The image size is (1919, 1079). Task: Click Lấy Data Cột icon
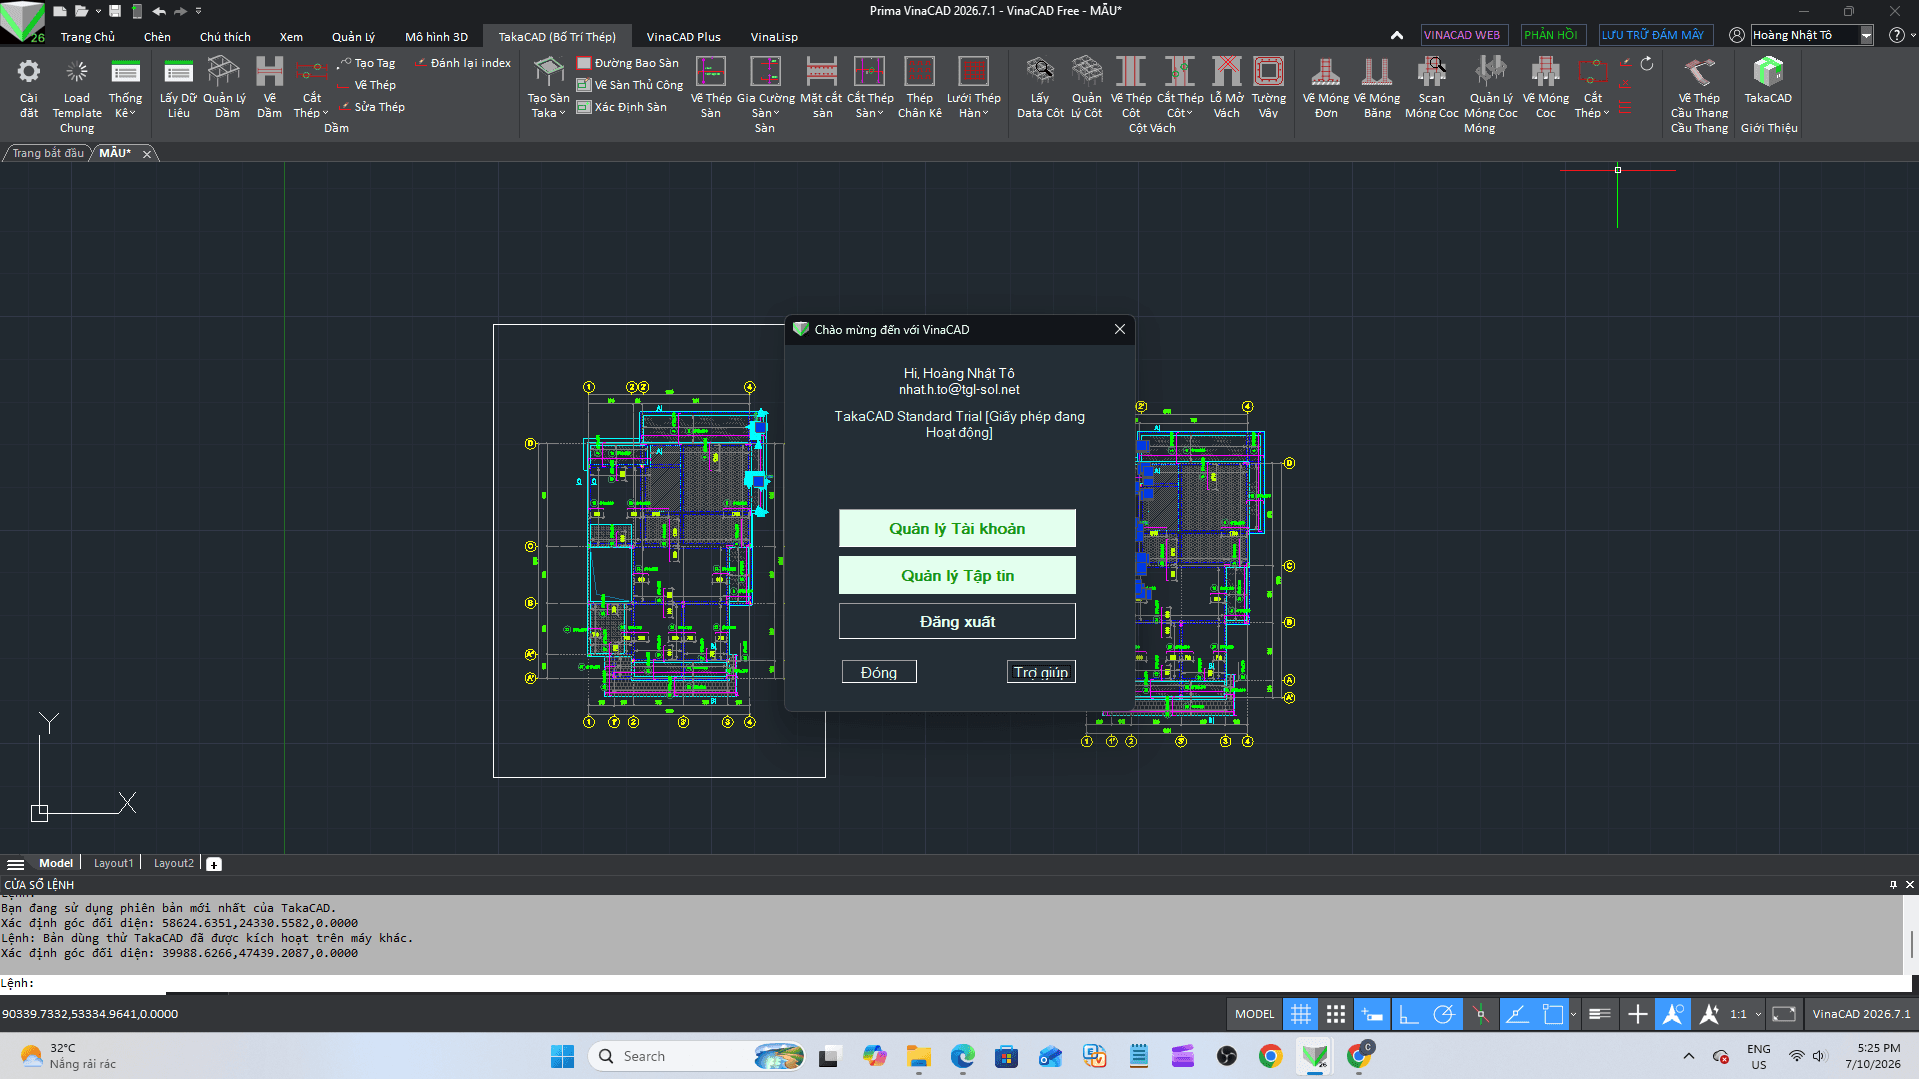(1040, 88)
